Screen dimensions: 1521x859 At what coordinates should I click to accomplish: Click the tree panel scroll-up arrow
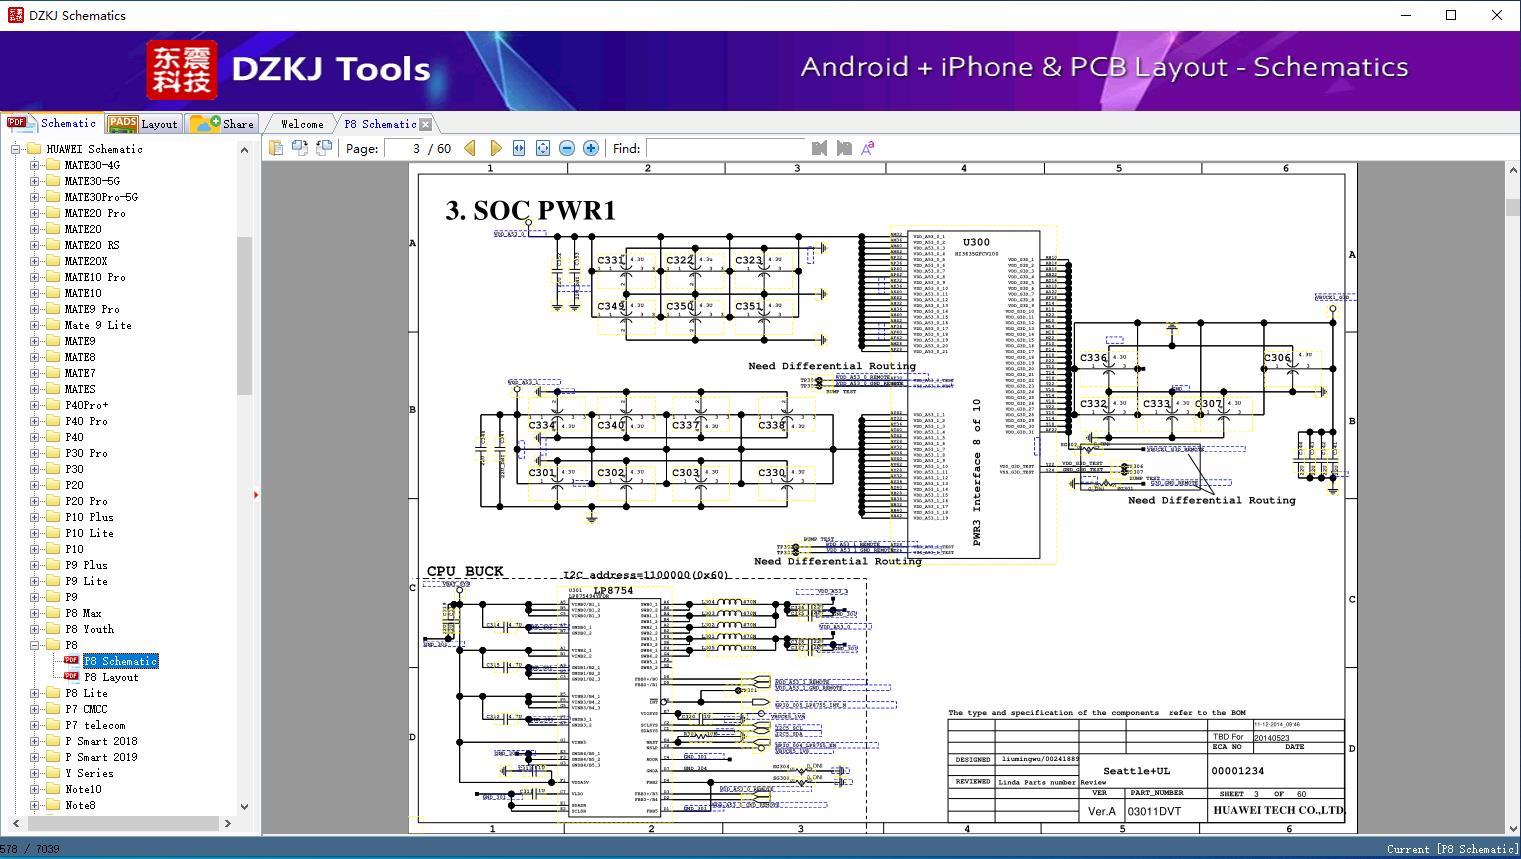tap(244, 150)
